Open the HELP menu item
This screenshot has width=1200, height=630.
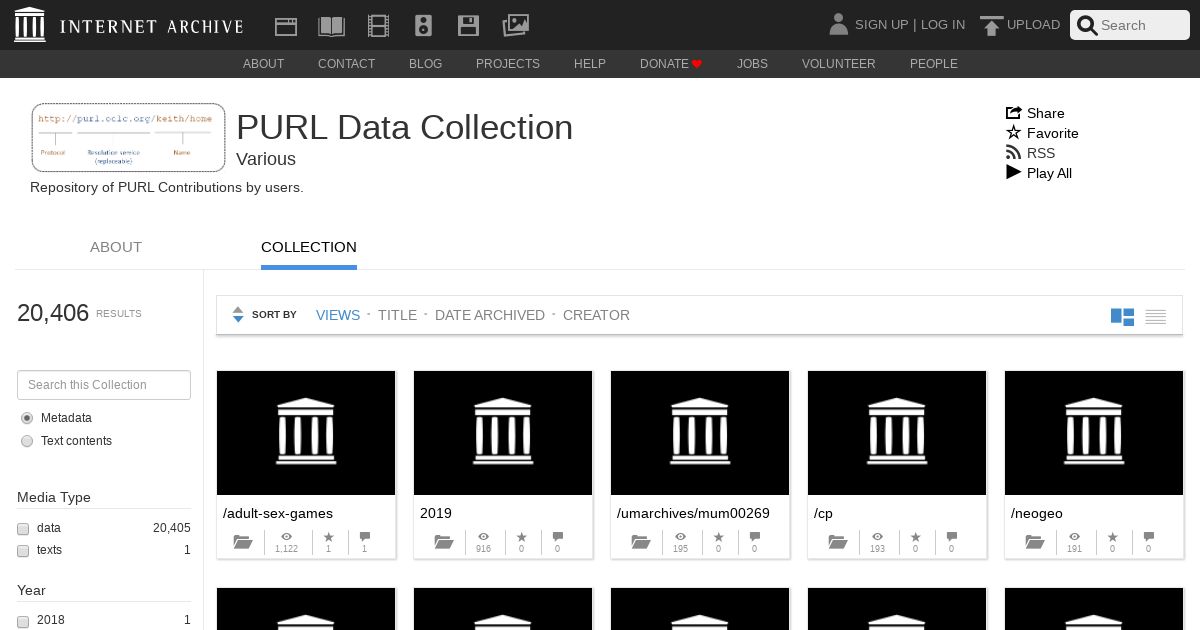pyautogui.click(x=590, y=64)
